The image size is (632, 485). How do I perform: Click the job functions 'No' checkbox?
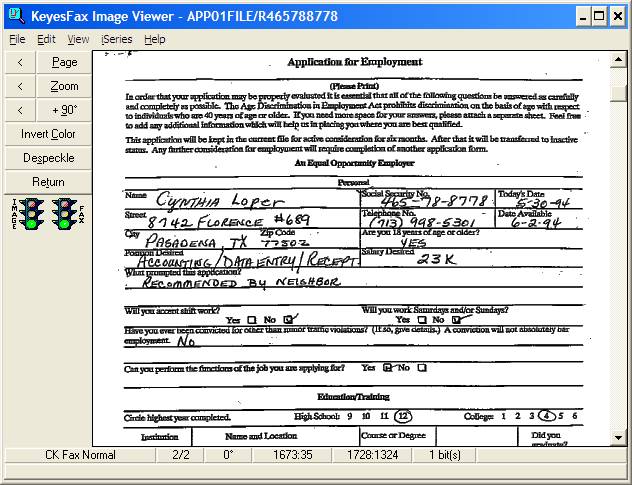coord(422,368)
